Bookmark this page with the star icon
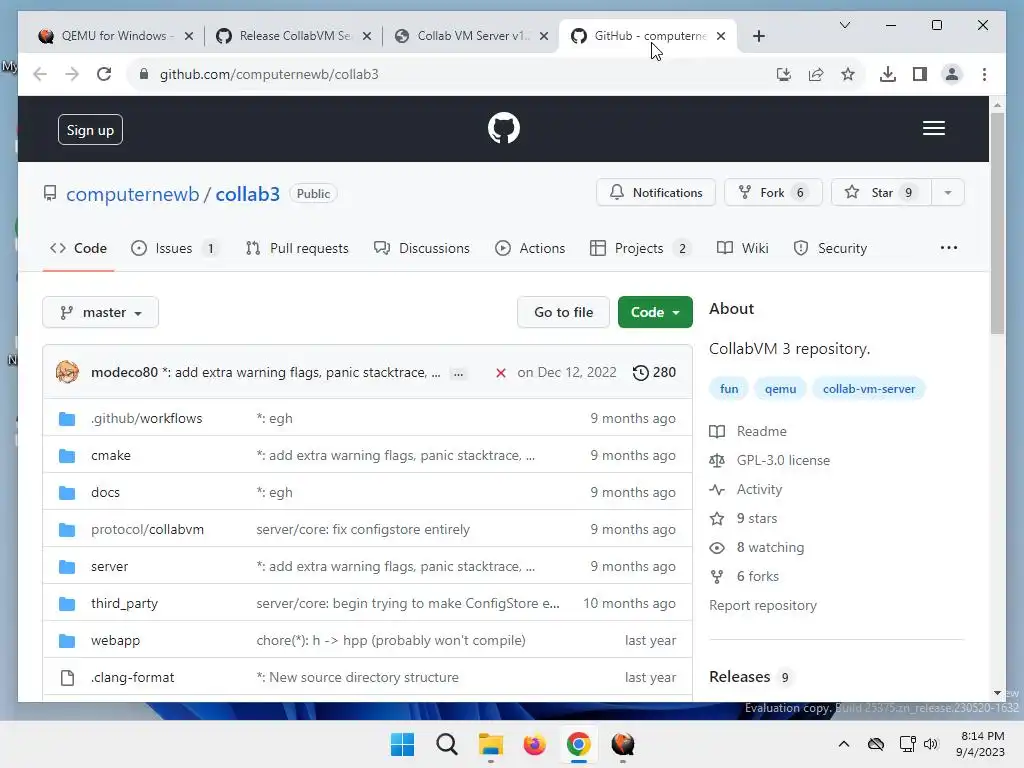The height and width of the screenshot is (768, 1024). coord(848,74)
